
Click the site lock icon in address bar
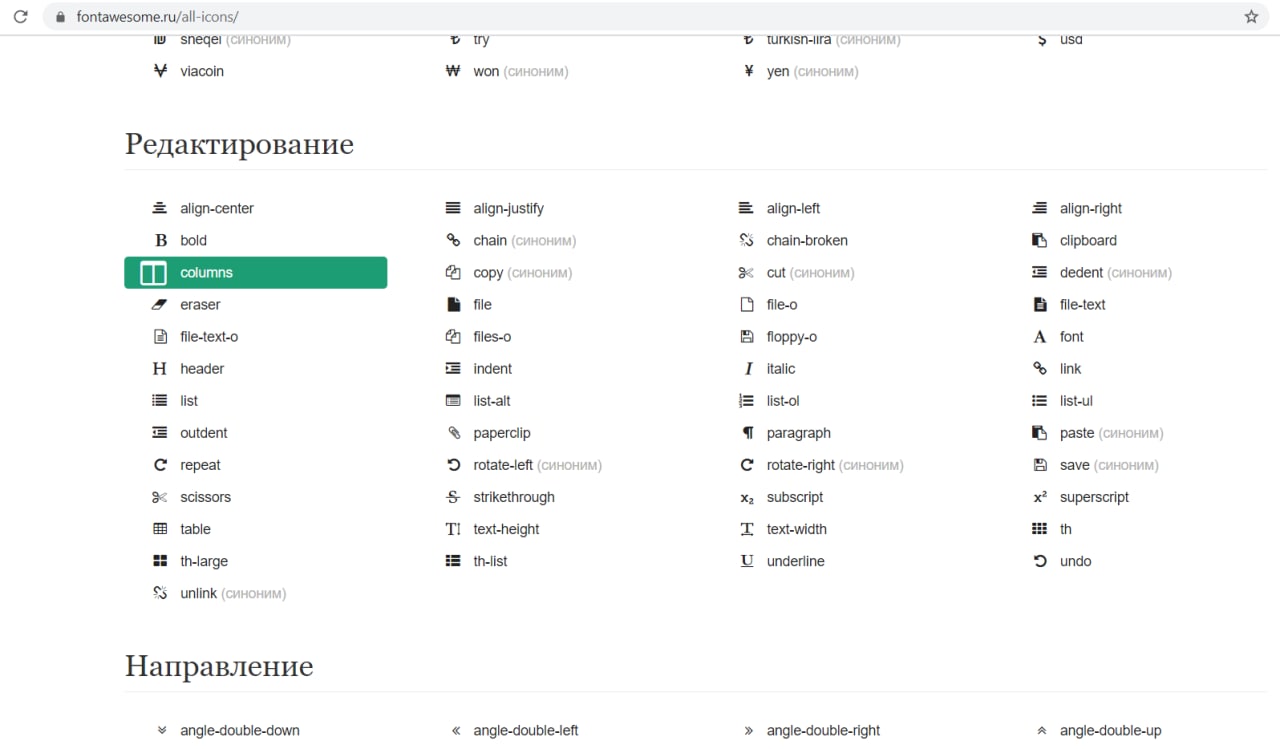click(x=61, y=16)
